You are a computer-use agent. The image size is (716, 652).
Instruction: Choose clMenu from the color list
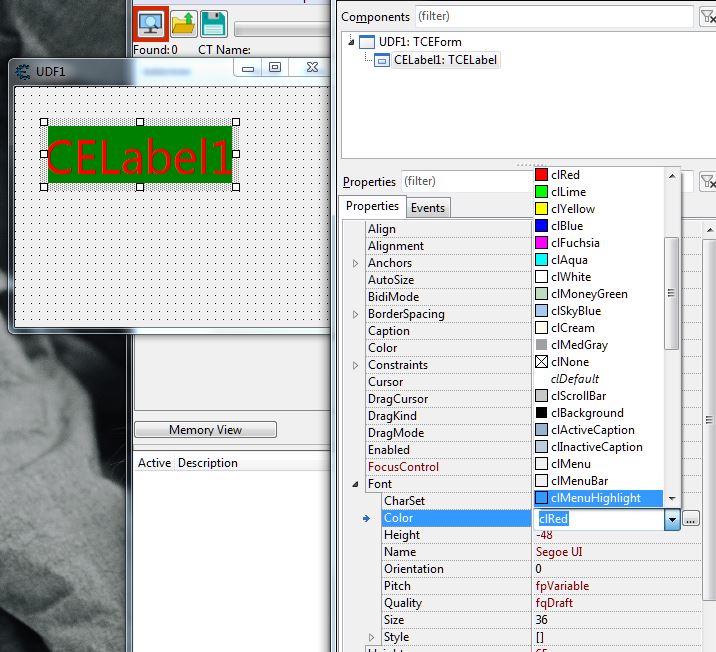pos(598,464)
